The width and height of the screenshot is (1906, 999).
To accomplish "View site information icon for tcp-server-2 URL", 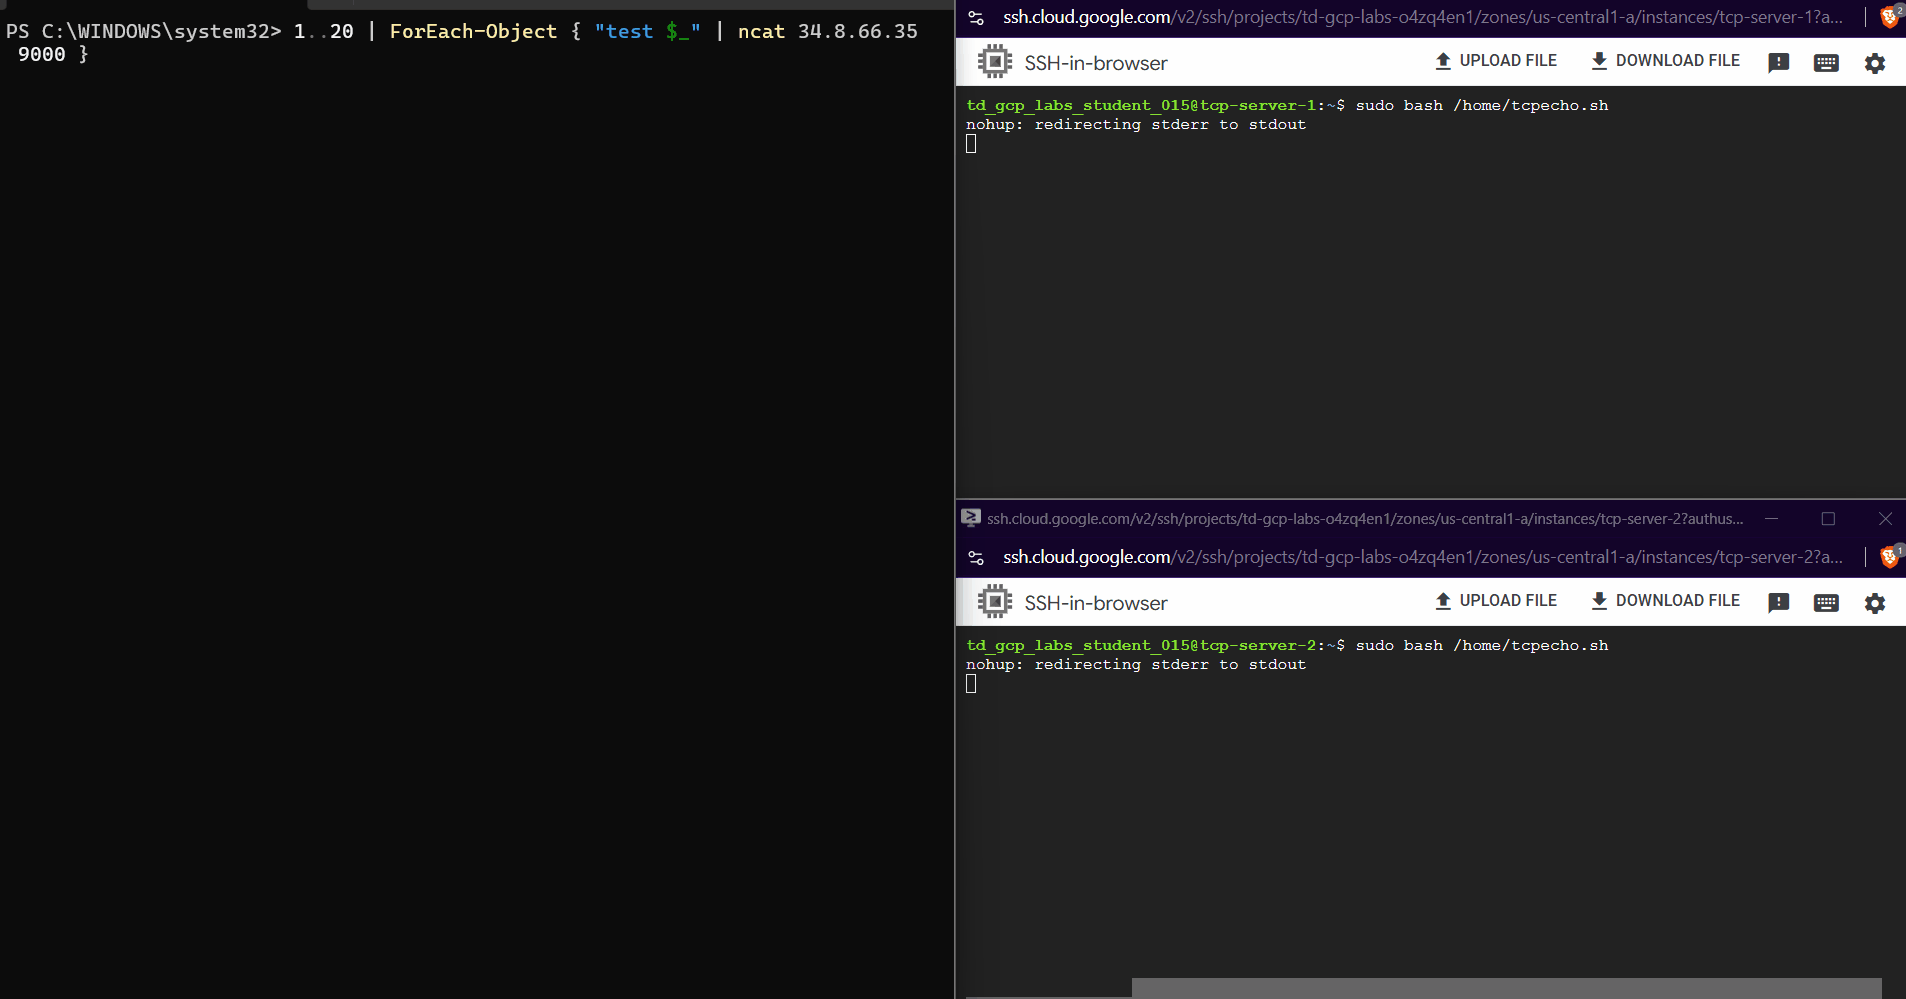I will (977, 558).
